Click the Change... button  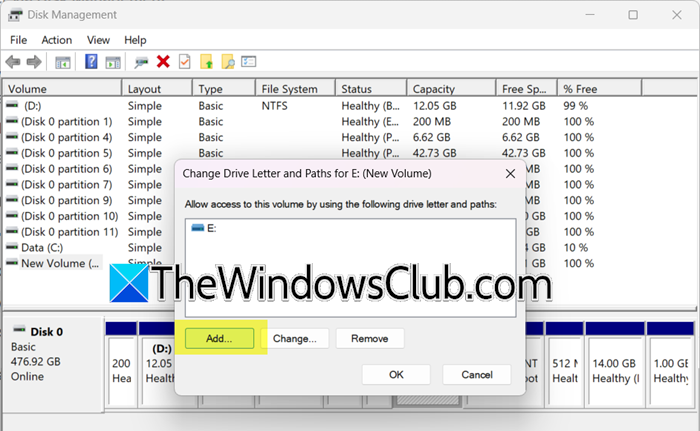295,339
